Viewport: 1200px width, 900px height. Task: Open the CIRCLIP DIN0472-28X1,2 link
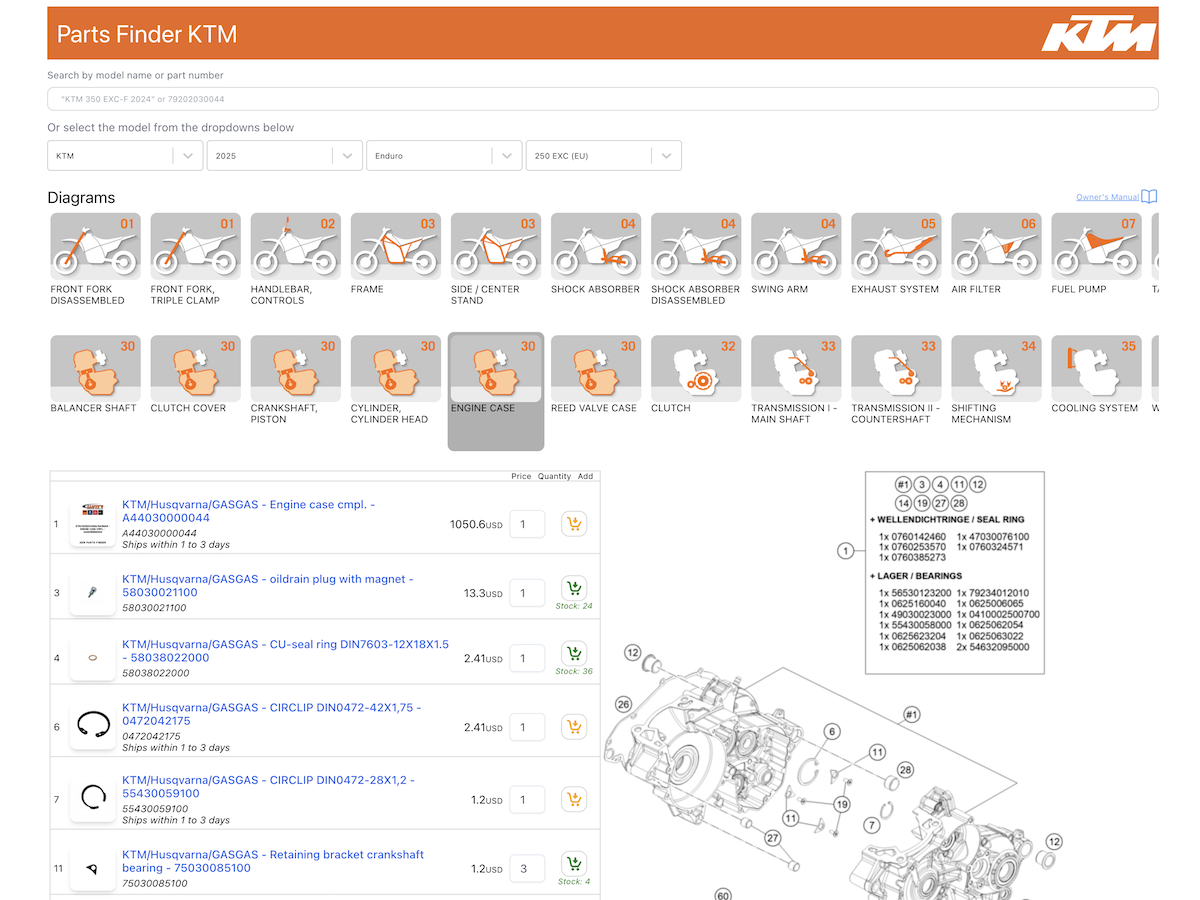tap(268, 786)
